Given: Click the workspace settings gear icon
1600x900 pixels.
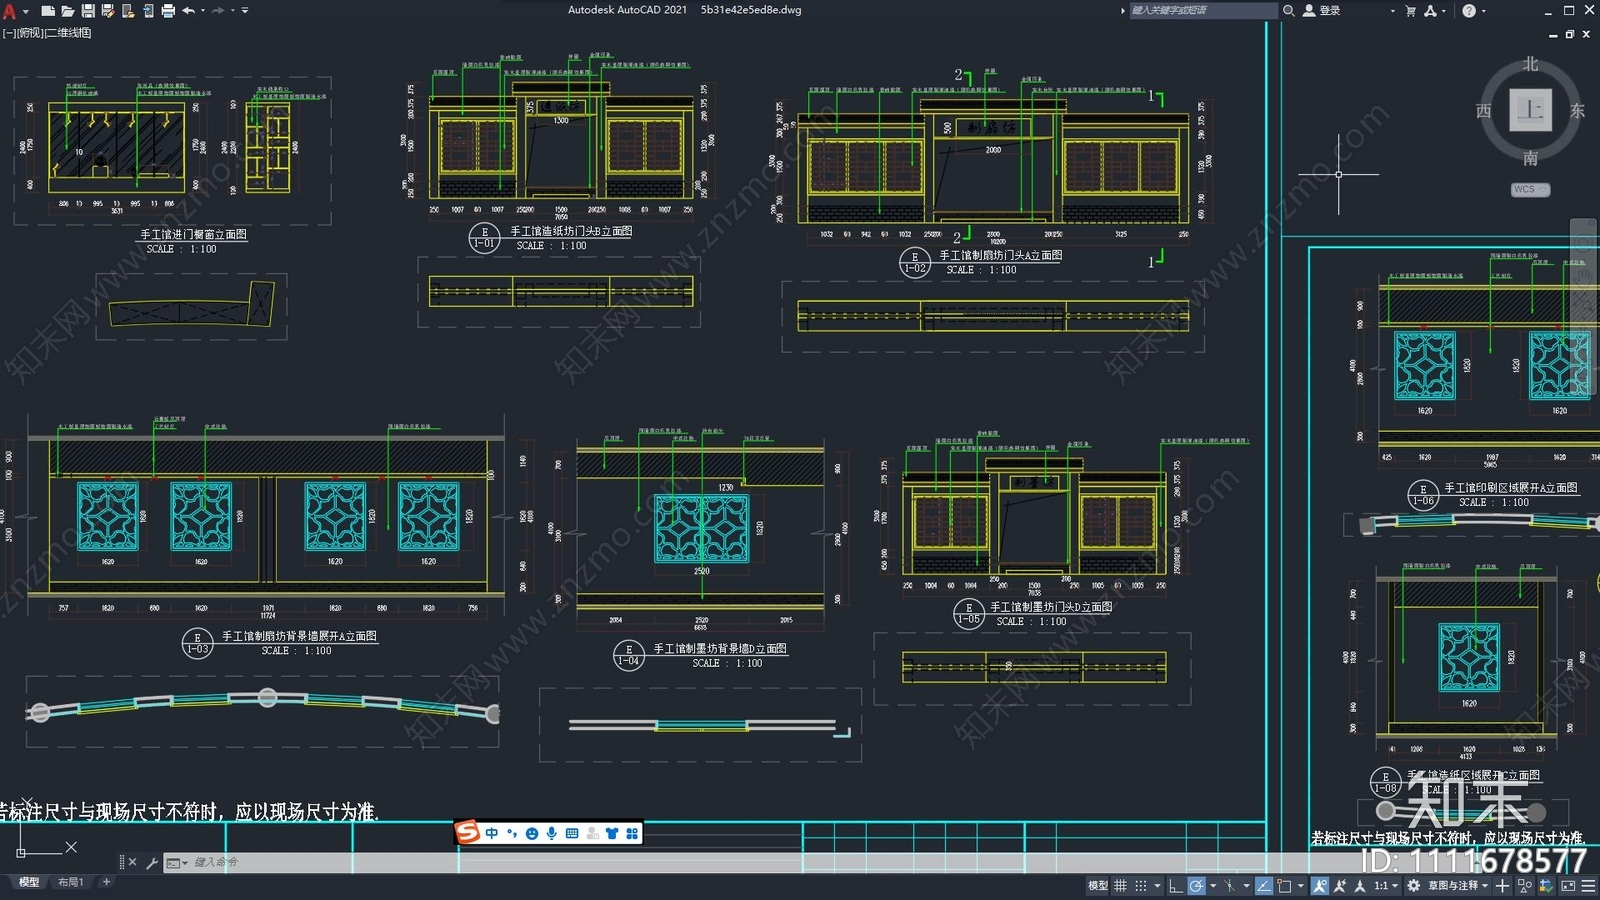Looking at the screenshot, I should [1413, 885].
